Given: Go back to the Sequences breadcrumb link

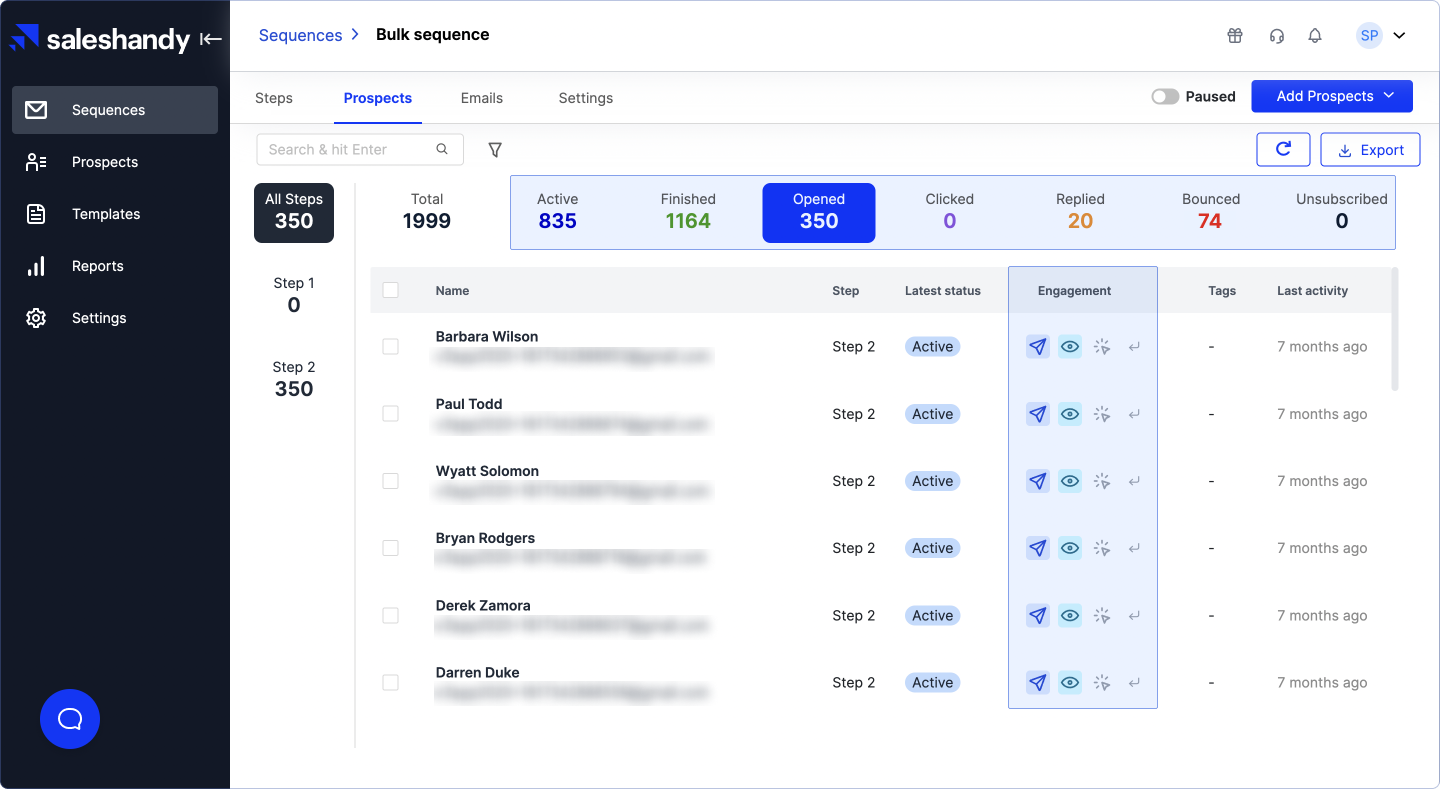Looking at the screenshot, I should [301, 35].
